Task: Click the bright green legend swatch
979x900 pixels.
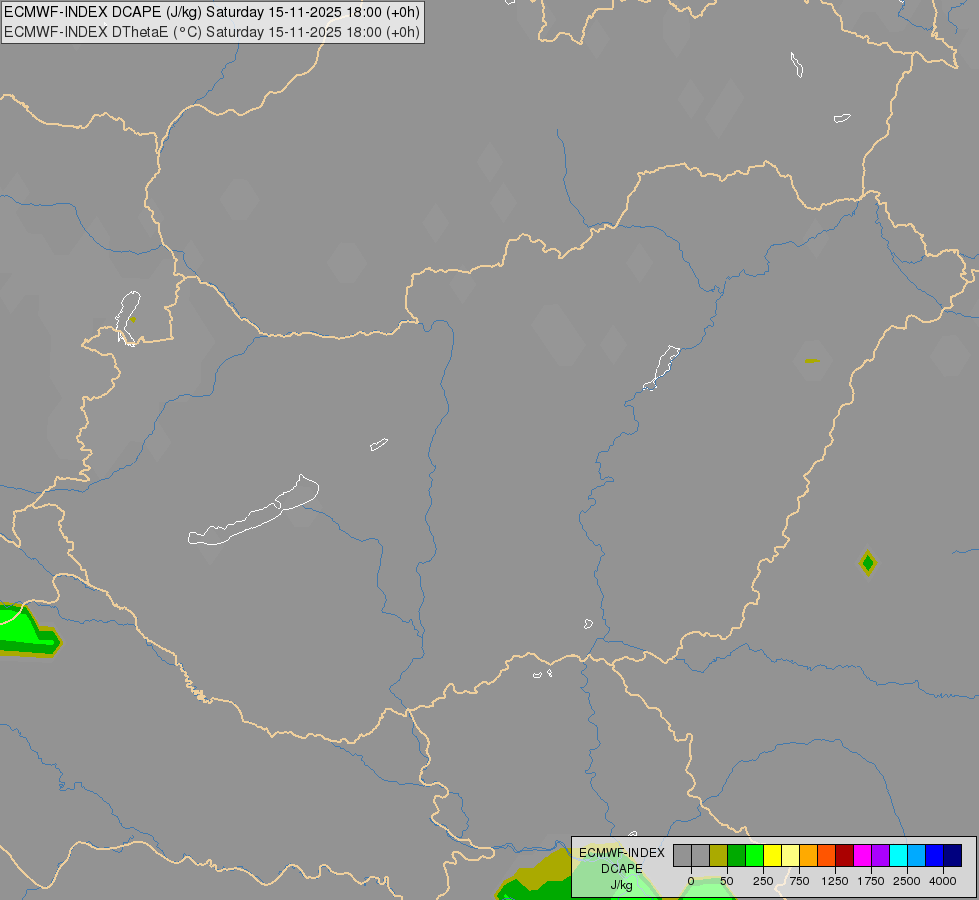Action: point(755,856)
